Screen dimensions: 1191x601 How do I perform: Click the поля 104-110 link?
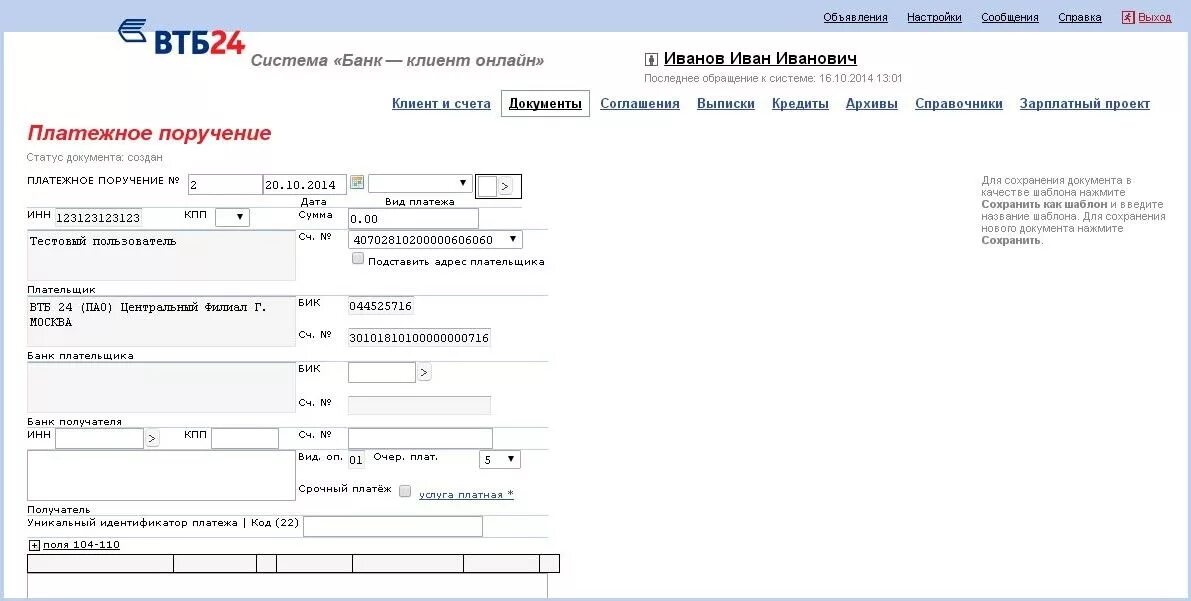81,545
